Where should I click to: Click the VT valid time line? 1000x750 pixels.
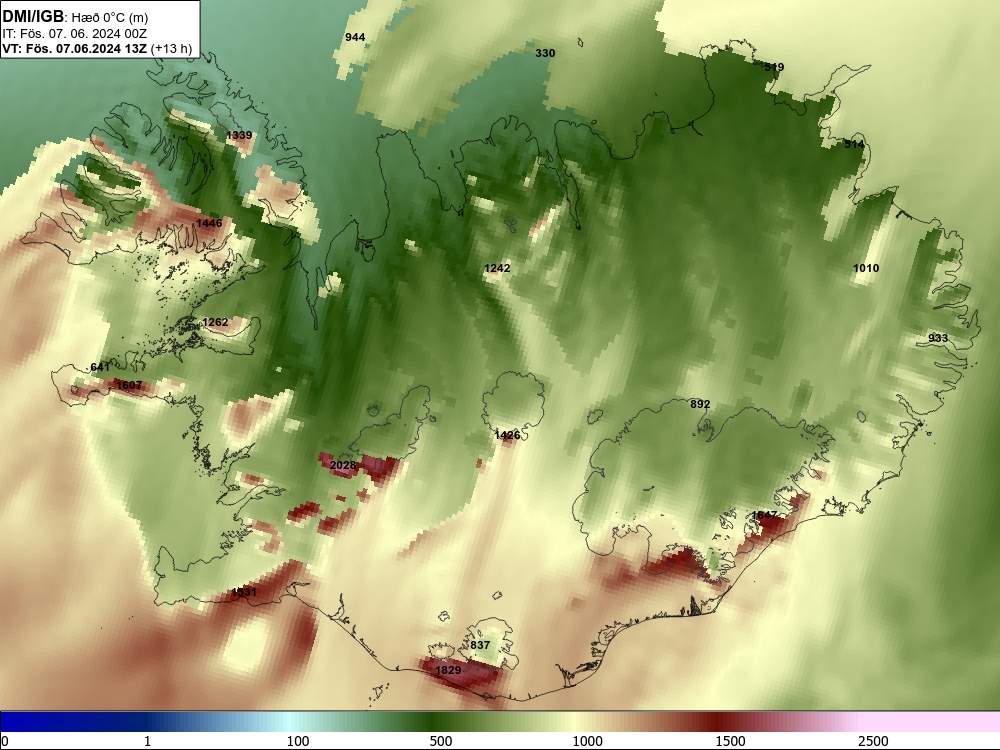tap(97, 48)
